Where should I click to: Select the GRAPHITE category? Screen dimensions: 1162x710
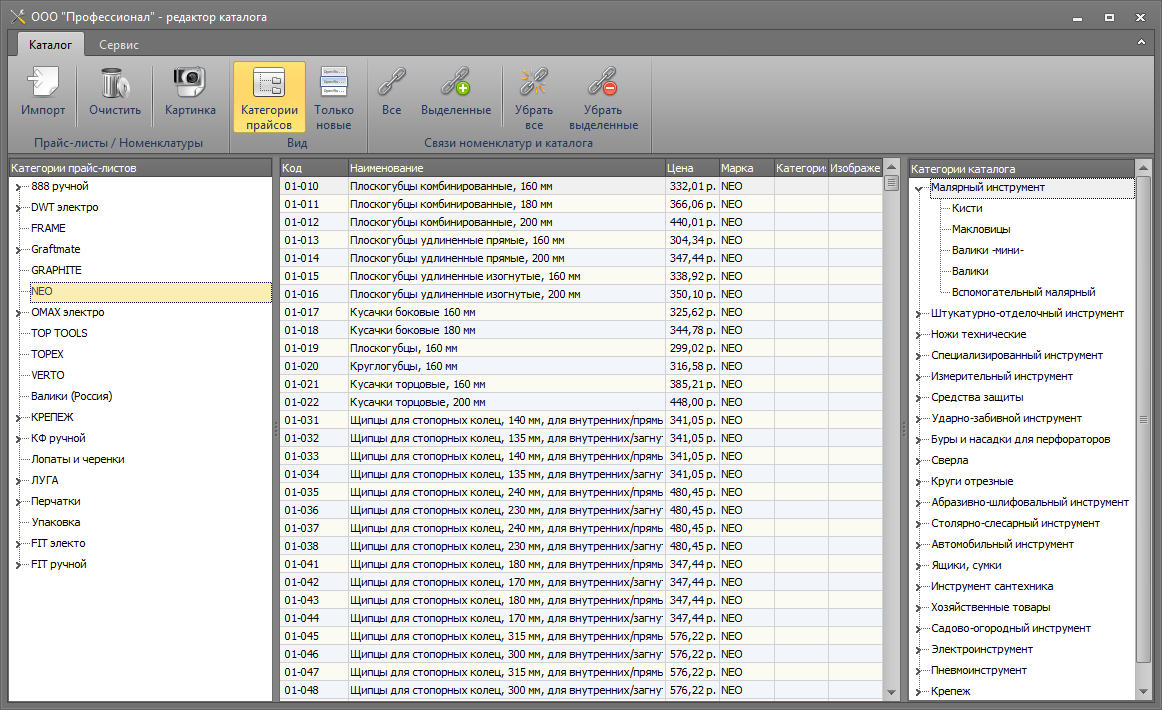click(56, 271)
